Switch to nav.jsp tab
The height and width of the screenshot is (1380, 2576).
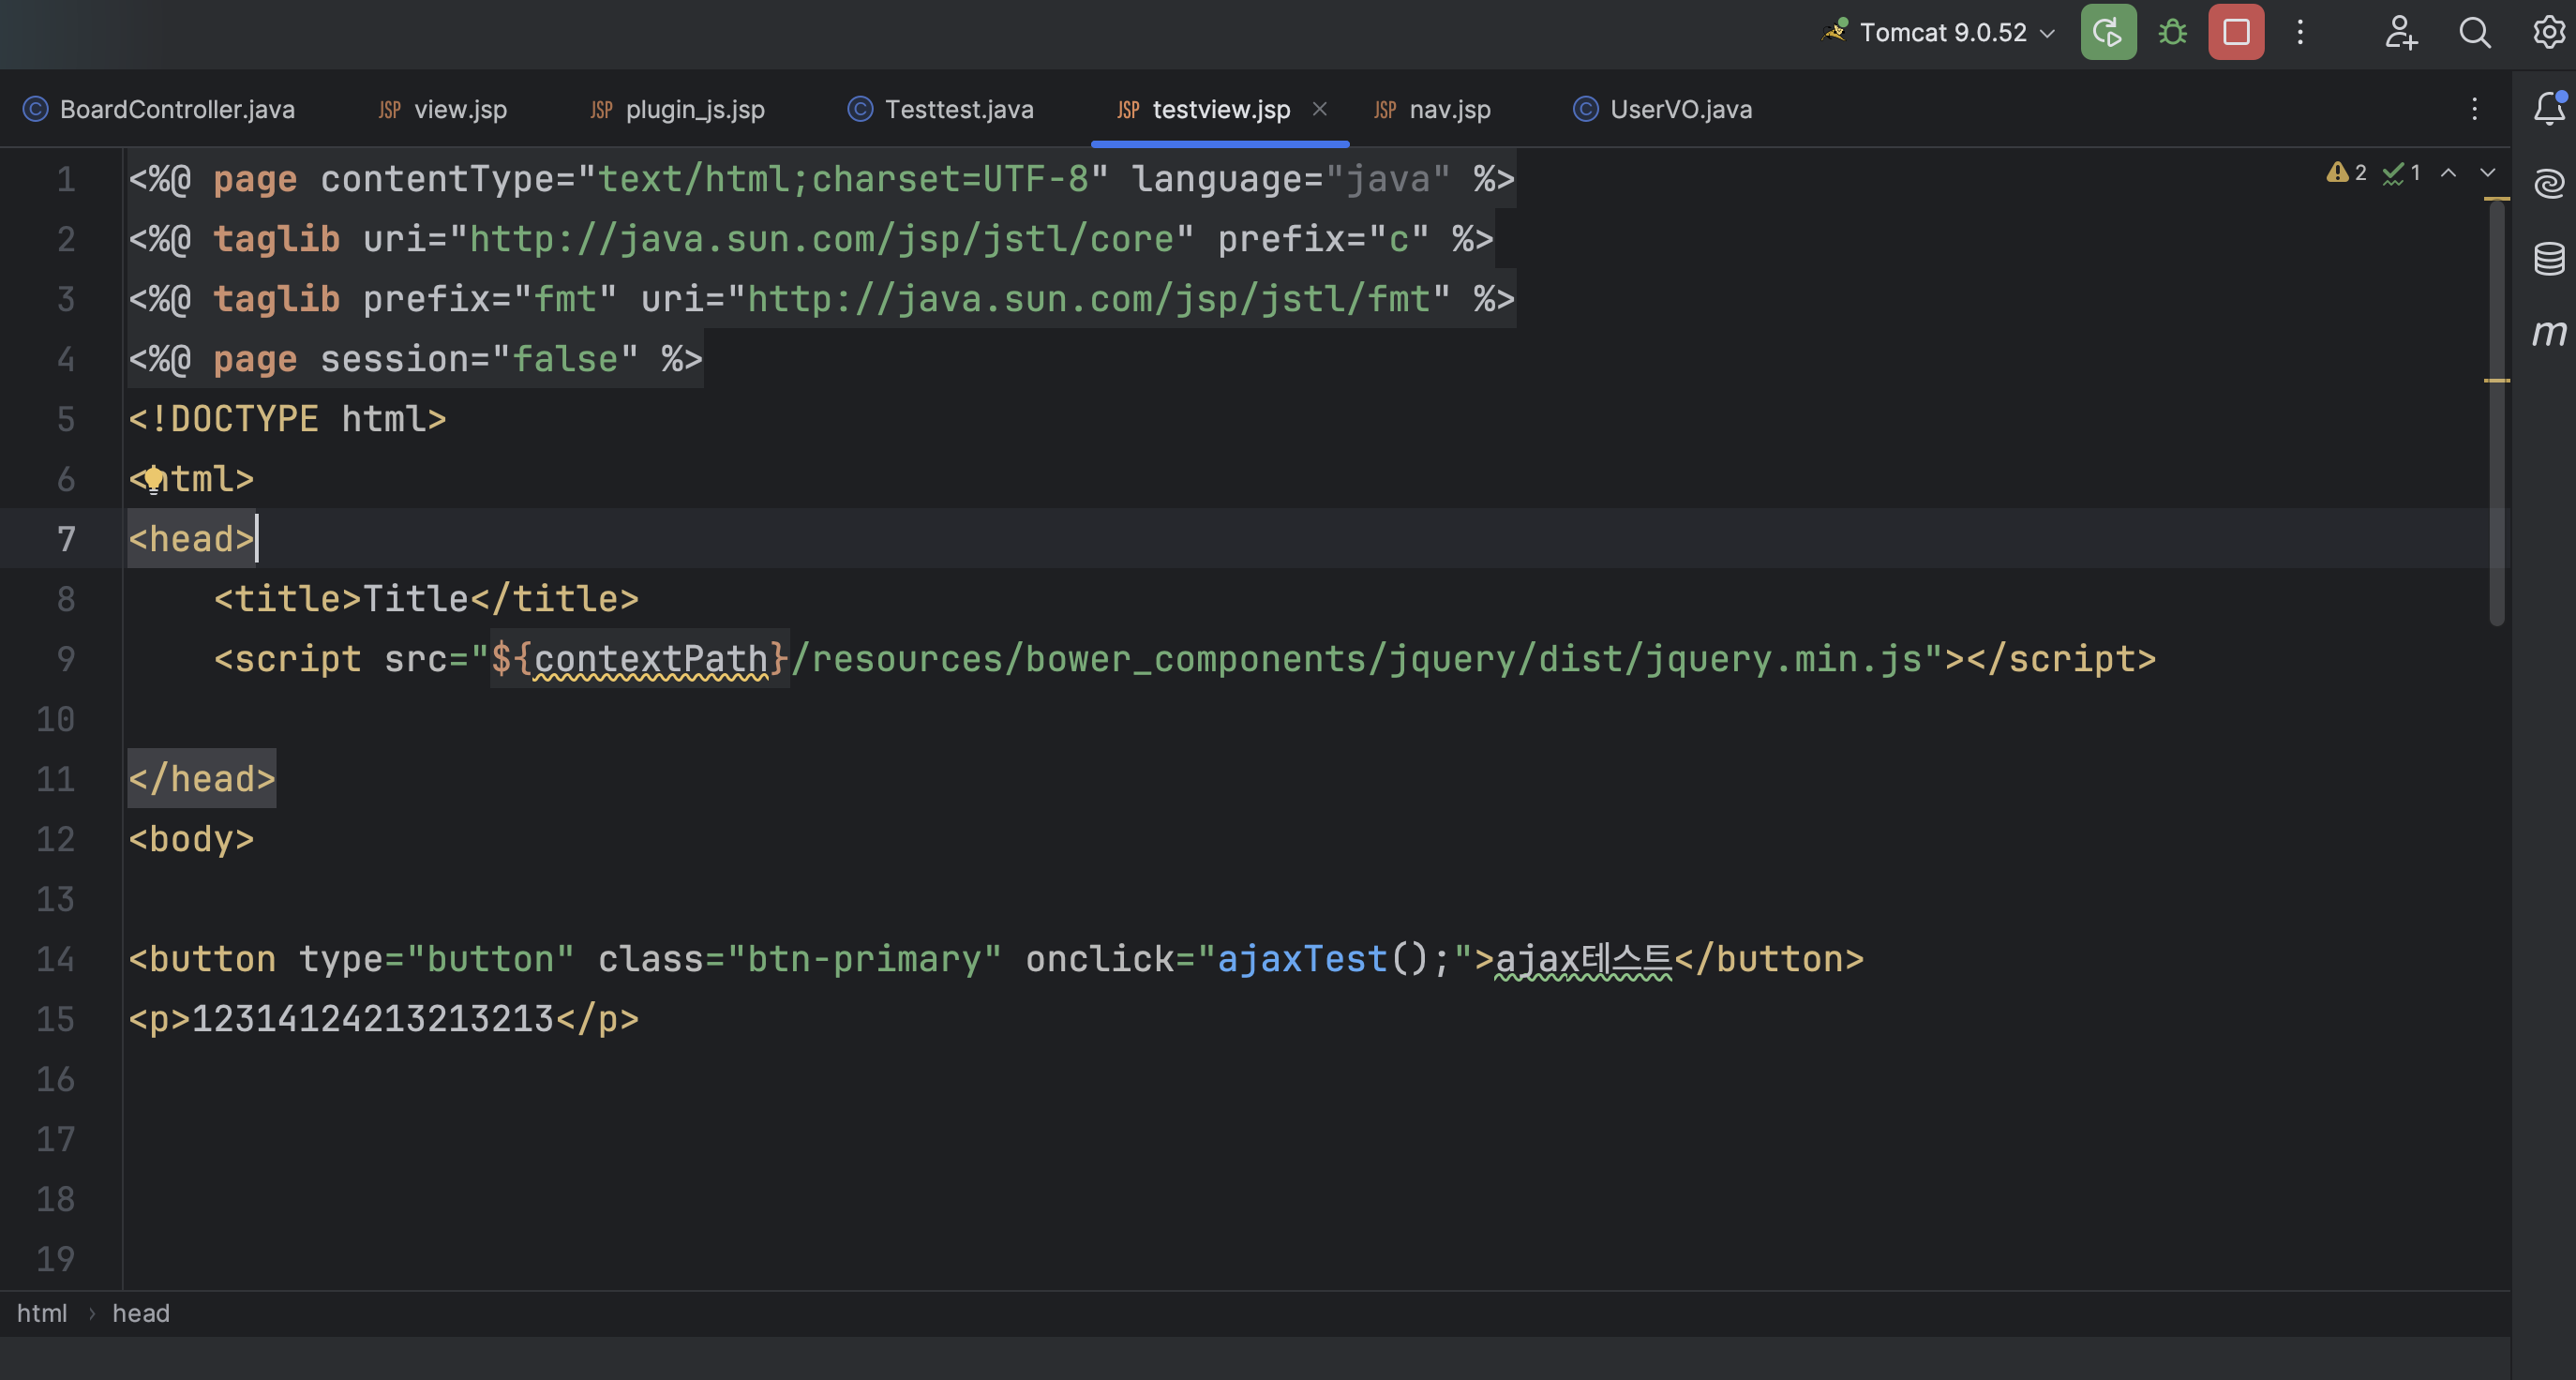pyautogui.click(x=1432, y=109)
